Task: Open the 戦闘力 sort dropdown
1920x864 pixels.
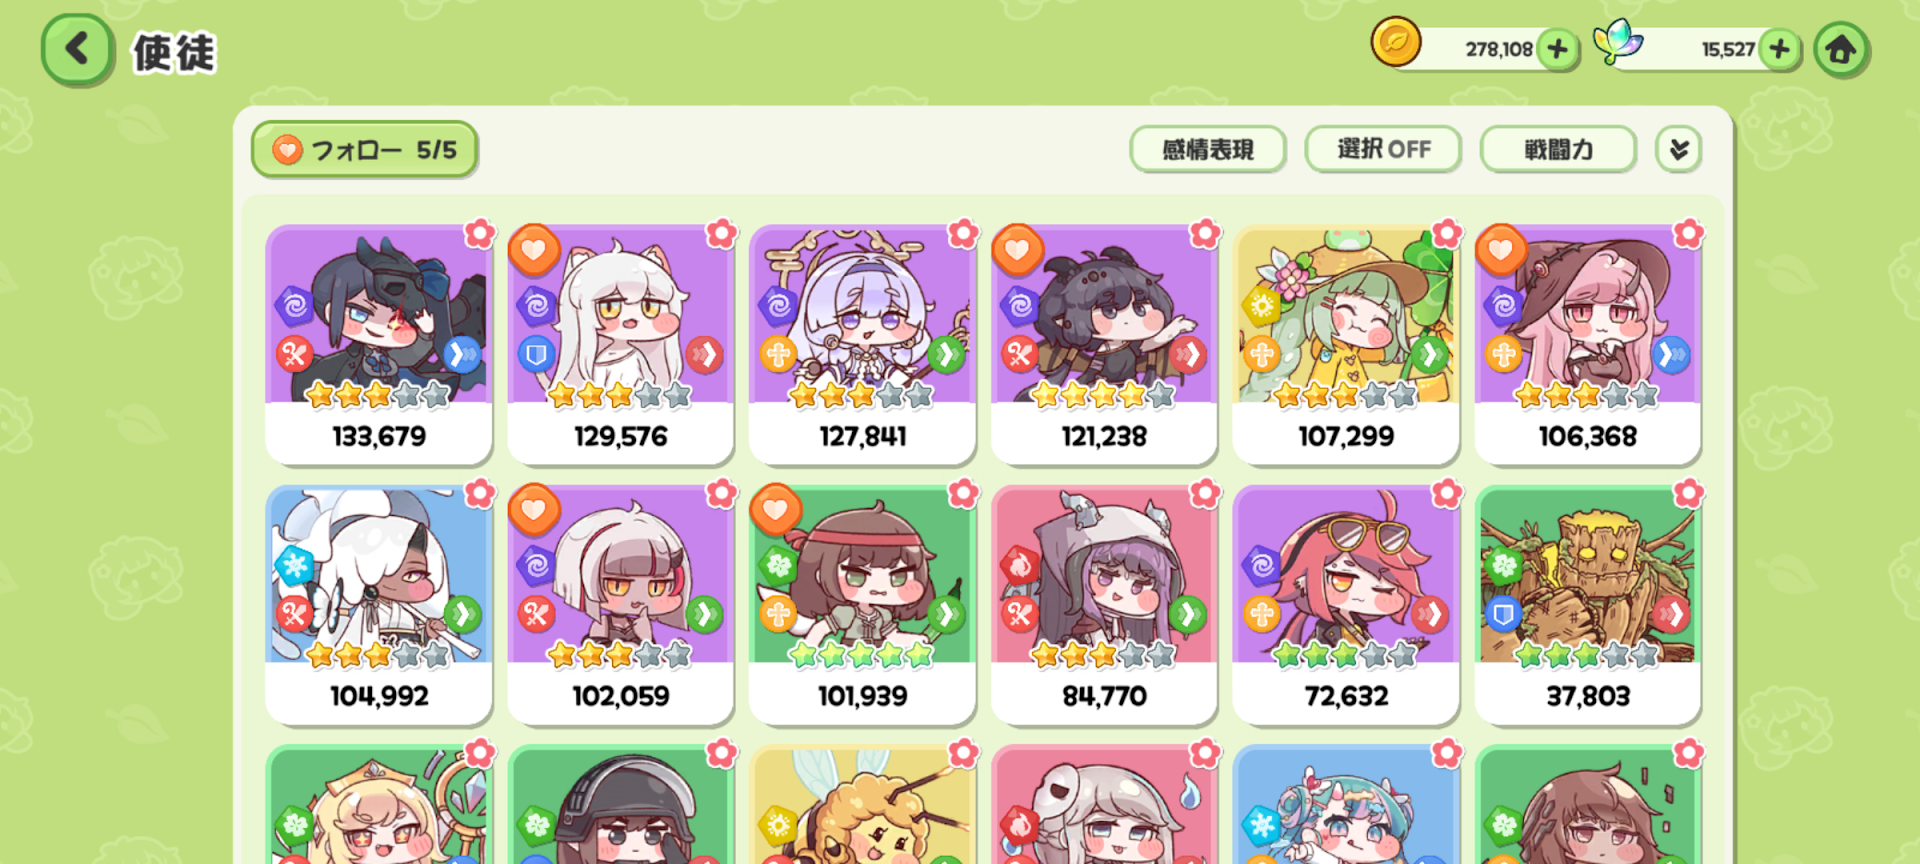Action: tap(1558, 149)
